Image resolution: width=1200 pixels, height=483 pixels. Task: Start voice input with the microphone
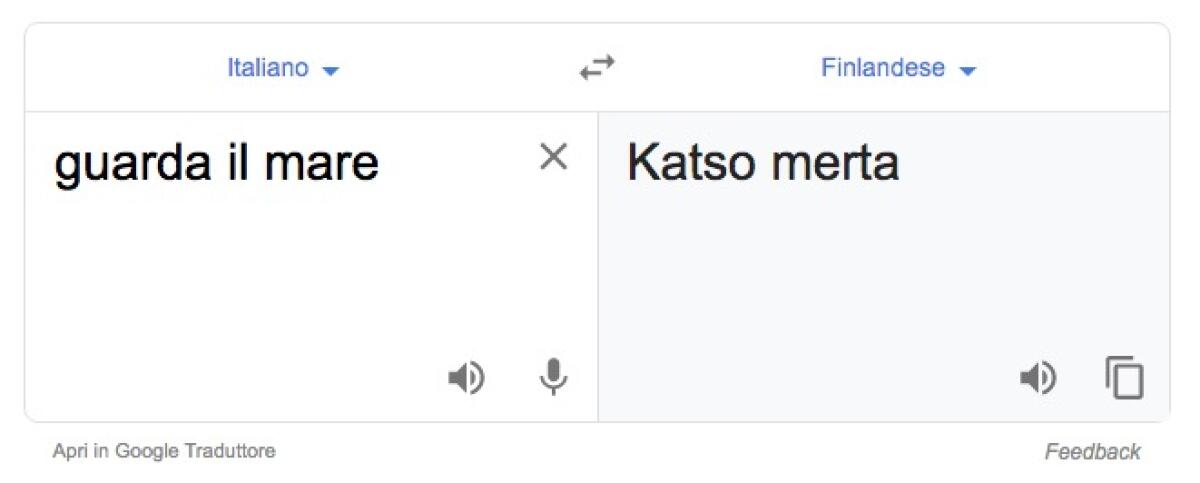[x=553, y=378]
